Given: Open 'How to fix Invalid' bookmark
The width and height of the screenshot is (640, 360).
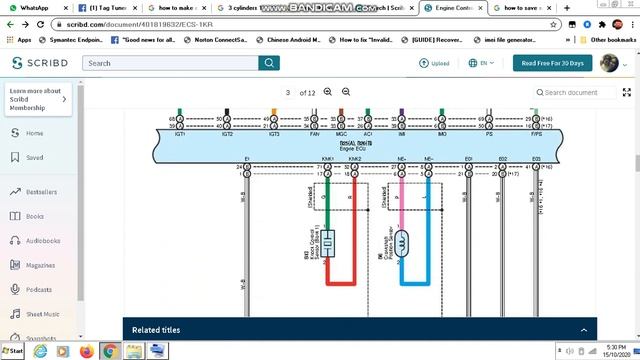Looking at the screenshot, I should coord(361,40).
